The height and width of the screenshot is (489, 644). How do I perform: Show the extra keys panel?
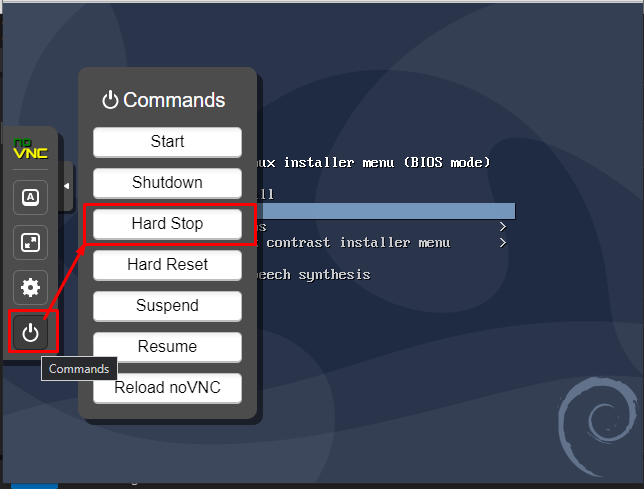[x=30, y=197]
